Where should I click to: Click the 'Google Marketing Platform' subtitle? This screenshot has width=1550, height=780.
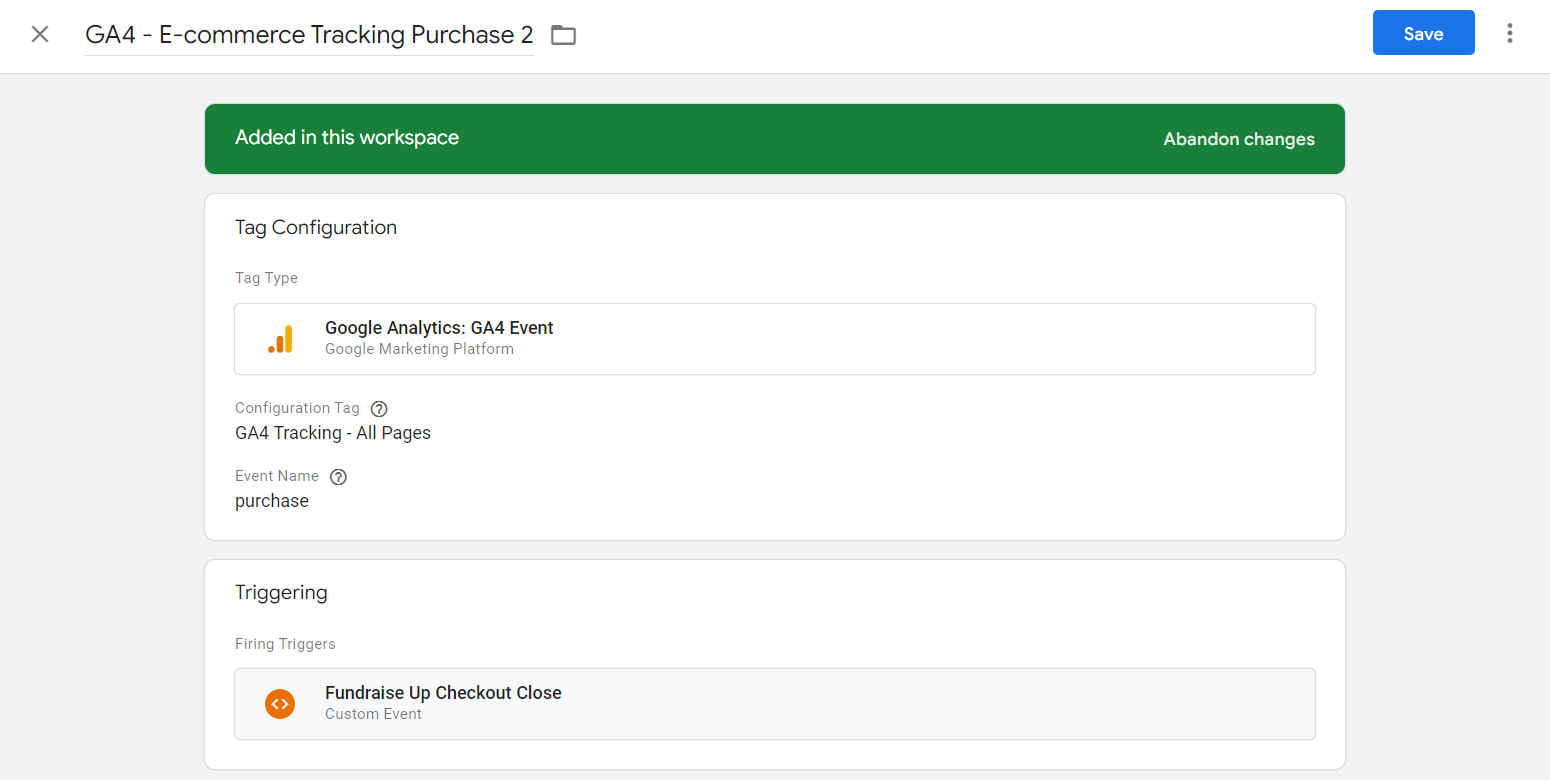[x=419, y=349]
